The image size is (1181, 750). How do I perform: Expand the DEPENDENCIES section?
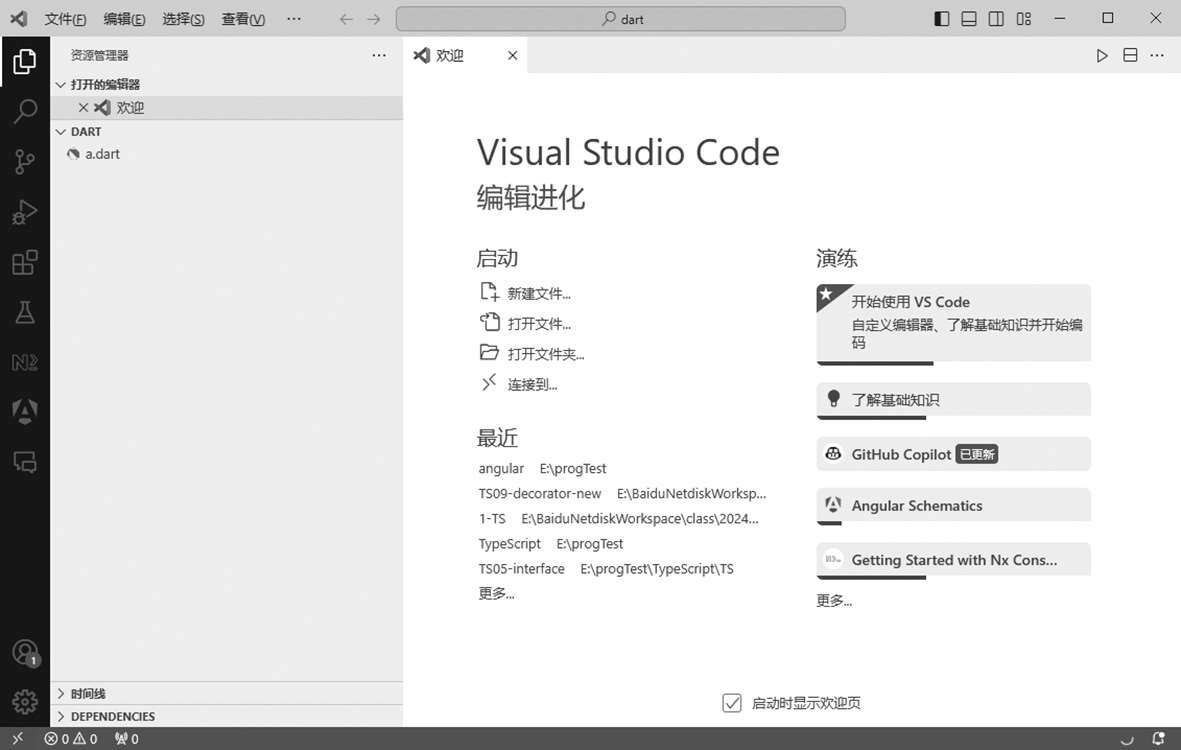coord(112,716)
